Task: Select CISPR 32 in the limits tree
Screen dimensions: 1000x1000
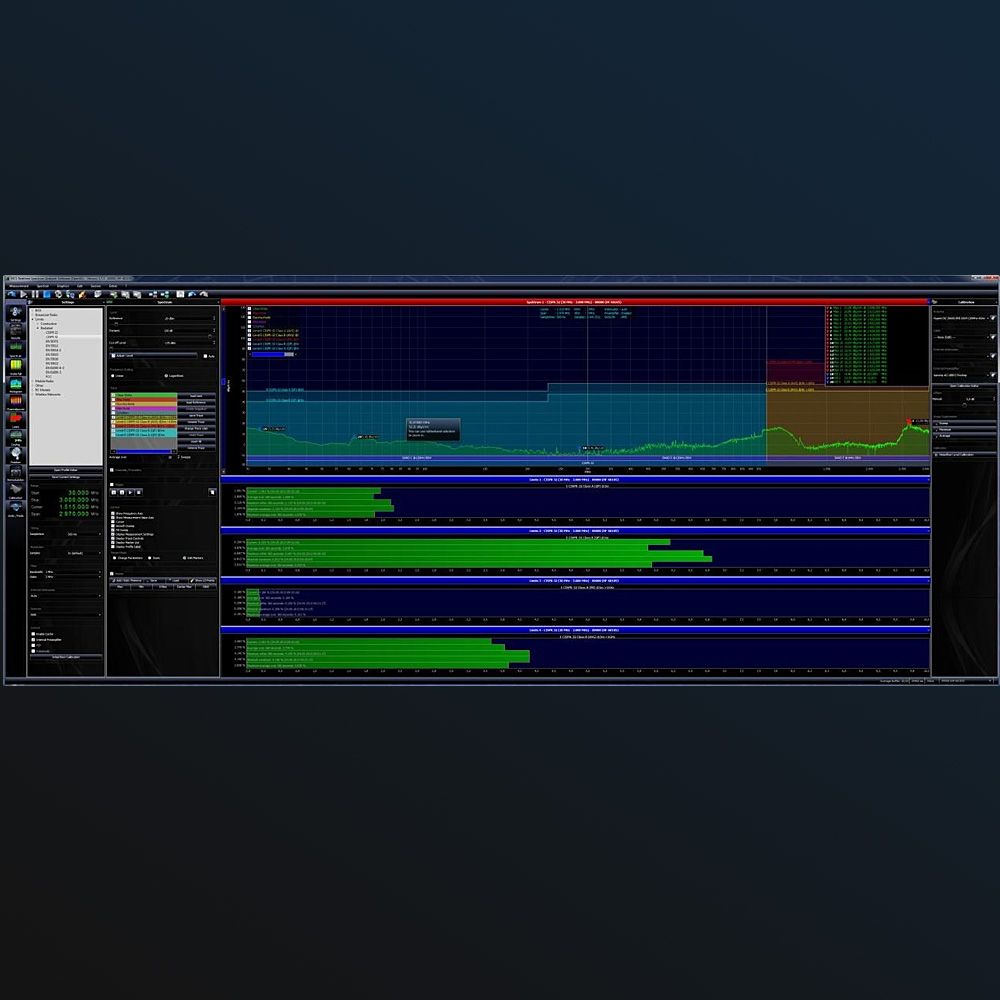Action: click(52, 338)
